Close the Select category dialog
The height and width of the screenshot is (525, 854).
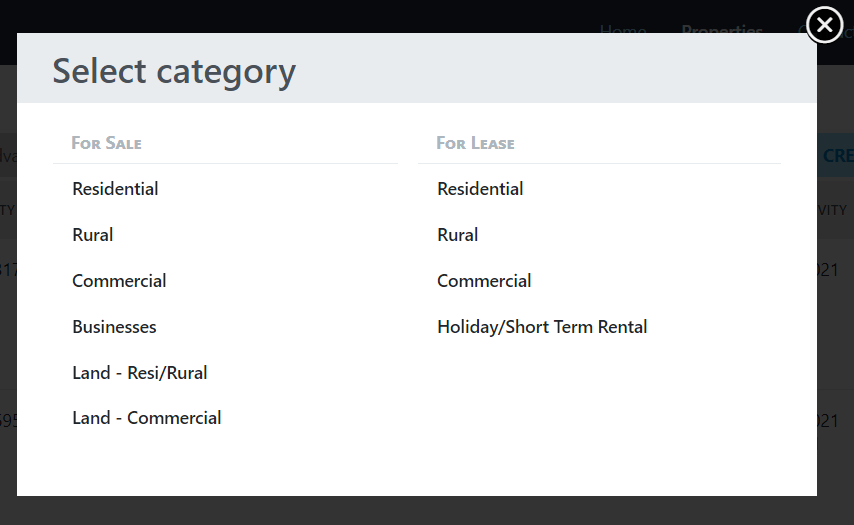[824, 25]
